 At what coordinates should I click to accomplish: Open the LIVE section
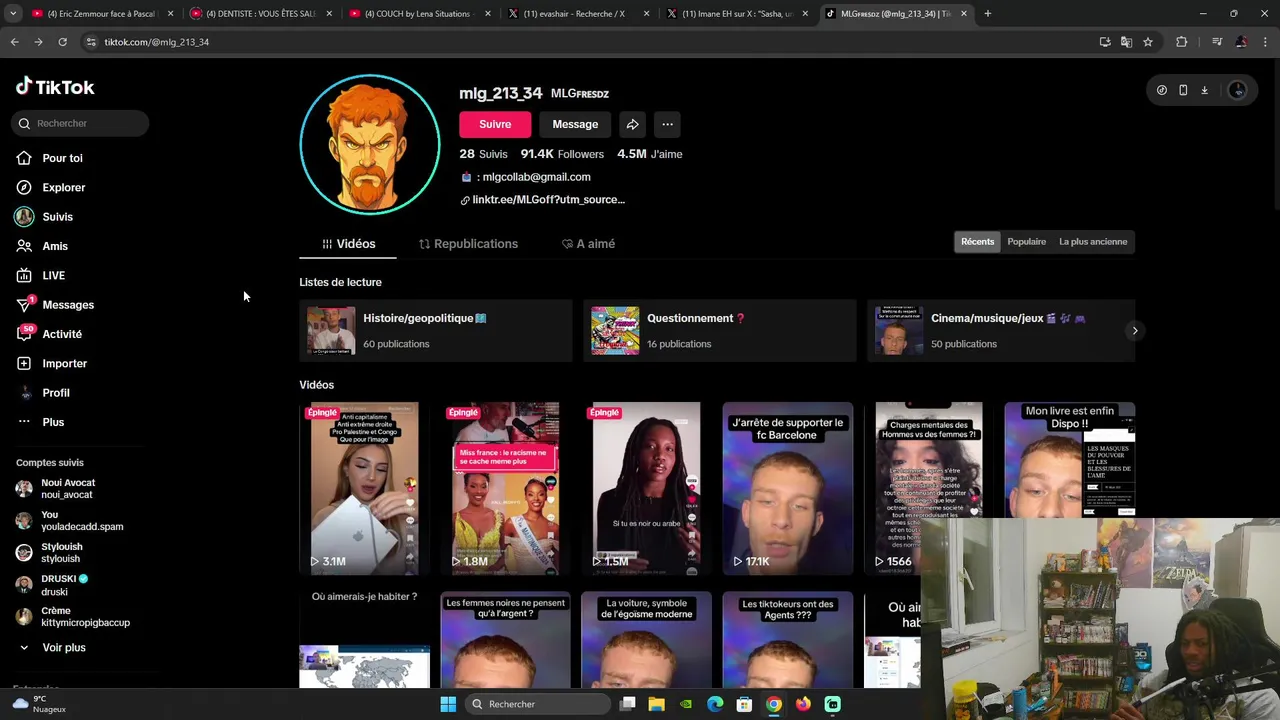pyautogui.click(x=53, y=275)
